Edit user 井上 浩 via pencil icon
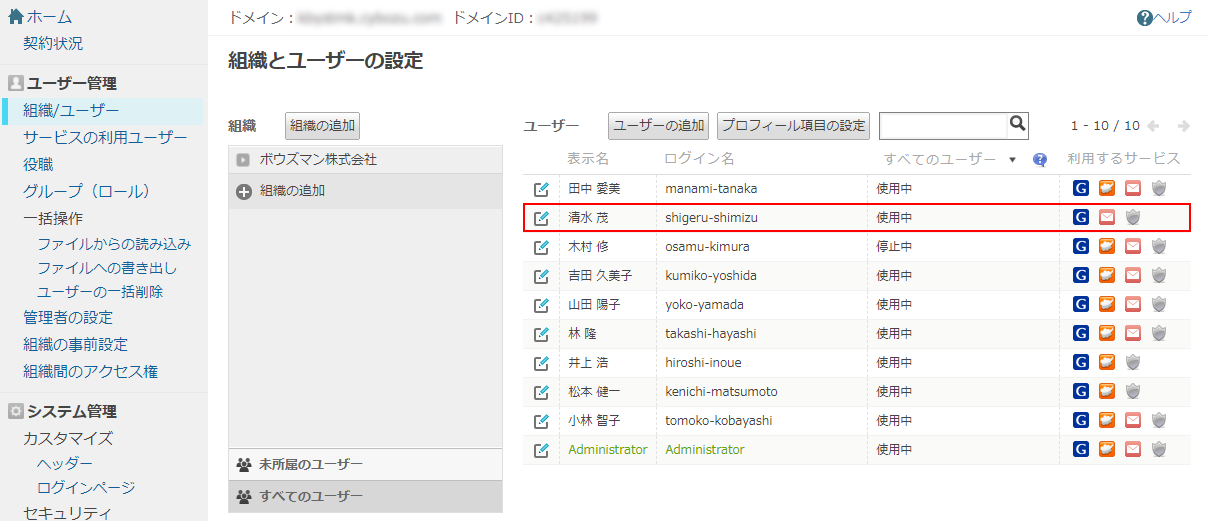Viewport: 1208px width, 521px height. (x=541, y=363)
